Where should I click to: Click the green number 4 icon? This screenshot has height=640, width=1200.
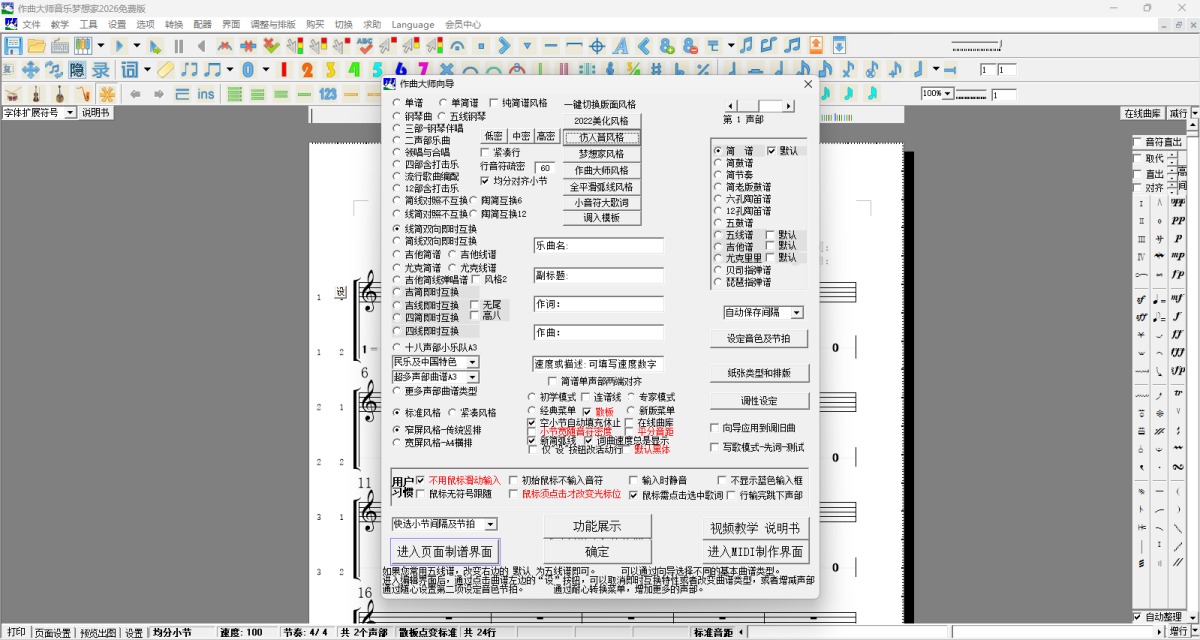[354, 70]
